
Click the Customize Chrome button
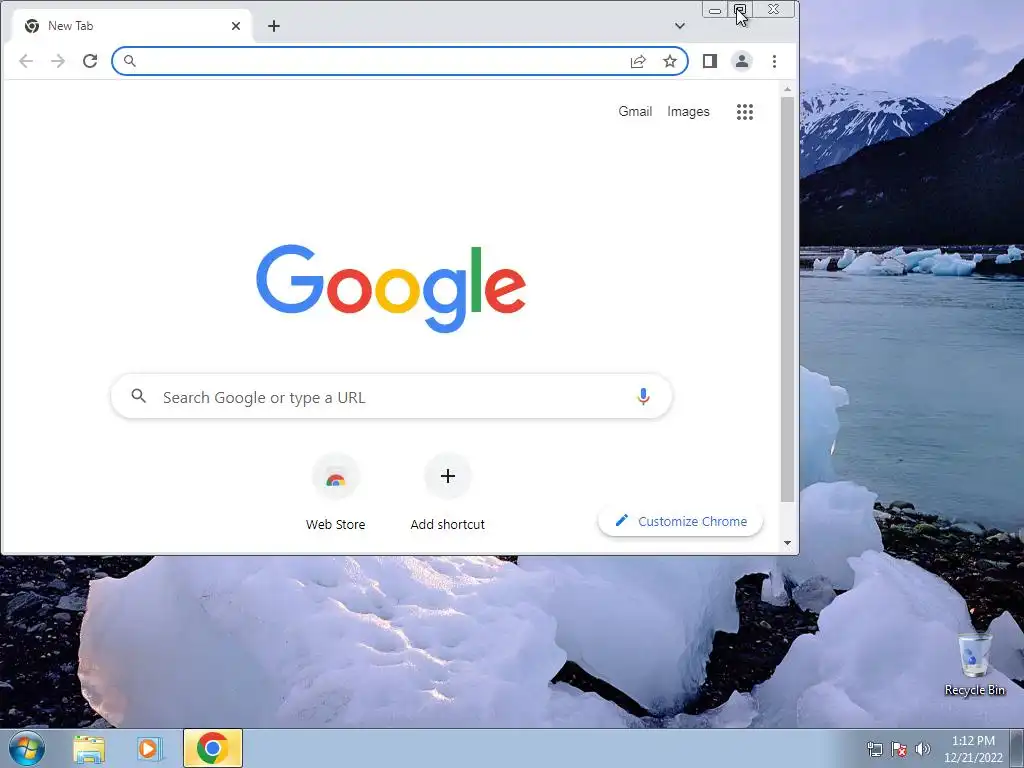click(680, 521)
